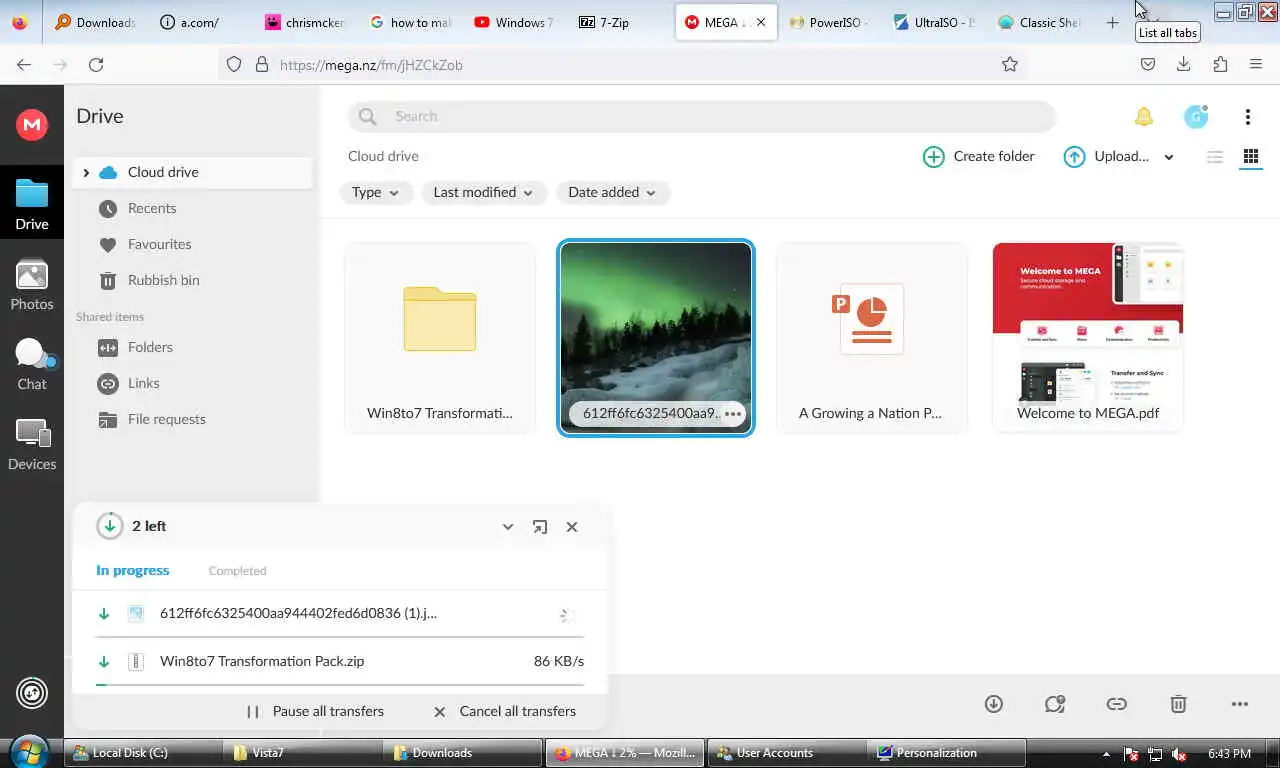This screenshot has width=1280, height=768.
Task: Click the MEGA logo icon in sidebar
Action: point(32,124)
